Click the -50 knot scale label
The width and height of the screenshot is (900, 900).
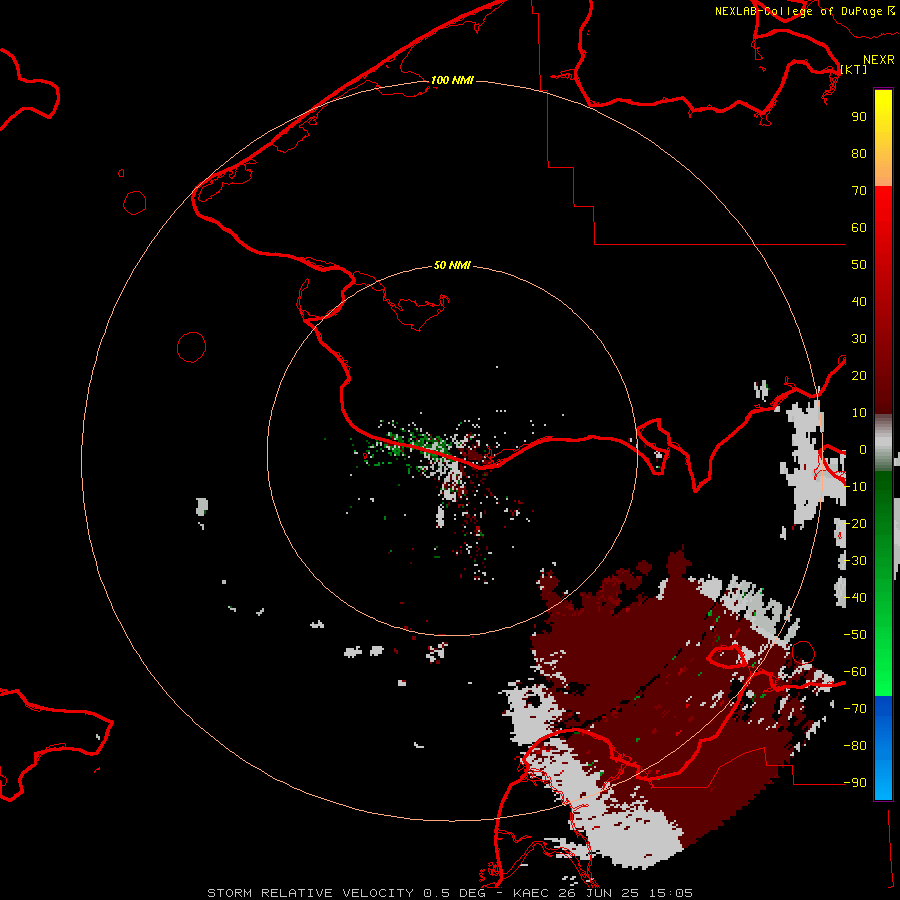pos(855,635)
